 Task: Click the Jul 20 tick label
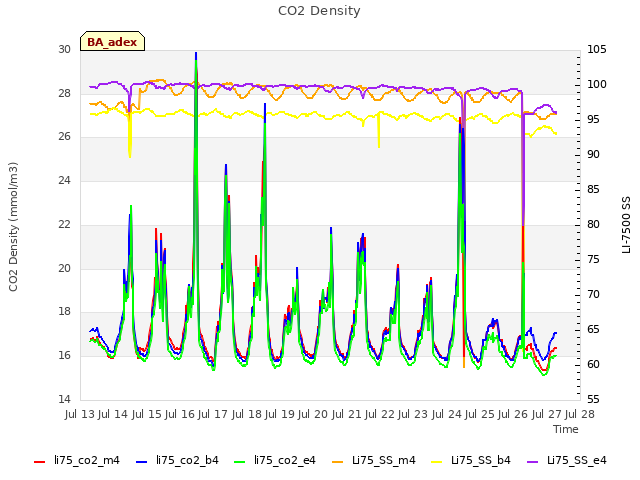(315, 414)
